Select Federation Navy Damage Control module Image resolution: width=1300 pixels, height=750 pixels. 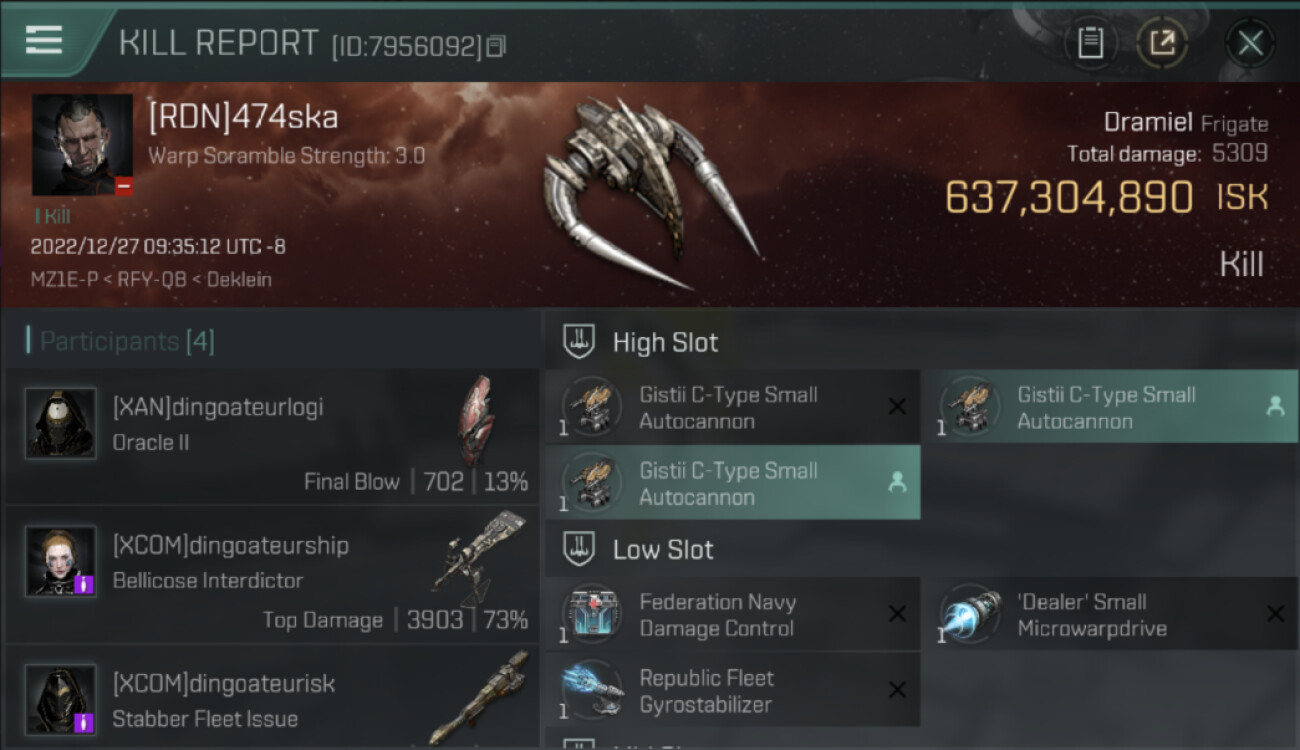(x=732, y=615)
